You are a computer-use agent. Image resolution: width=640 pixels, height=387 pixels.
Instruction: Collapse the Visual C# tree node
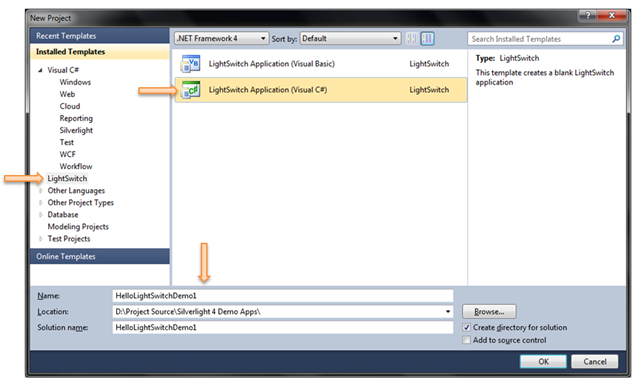click(40, 70)
